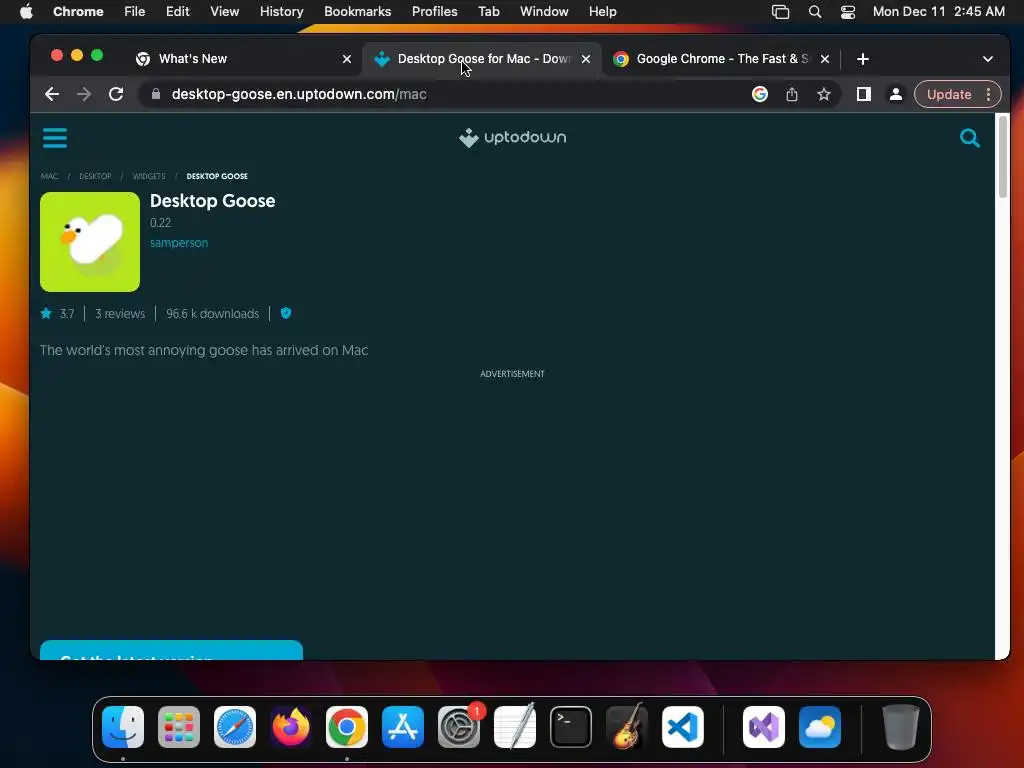
Task: Close the Desktop Goose tab
Action: pos(586,59)
